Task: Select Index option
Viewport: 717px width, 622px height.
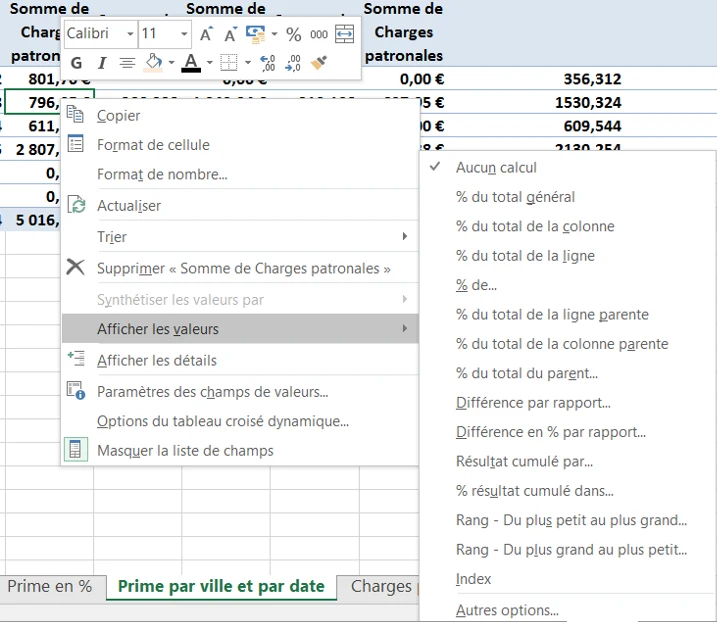Action: tap(568, 579)
